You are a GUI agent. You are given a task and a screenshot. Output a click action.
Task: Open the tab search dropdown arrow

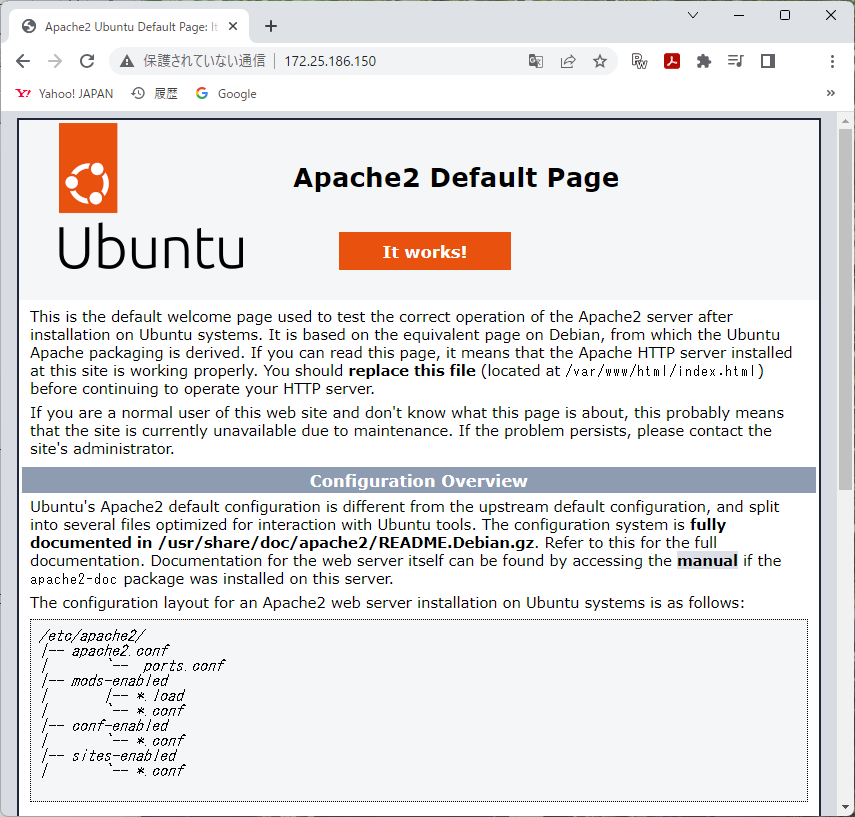693,15
